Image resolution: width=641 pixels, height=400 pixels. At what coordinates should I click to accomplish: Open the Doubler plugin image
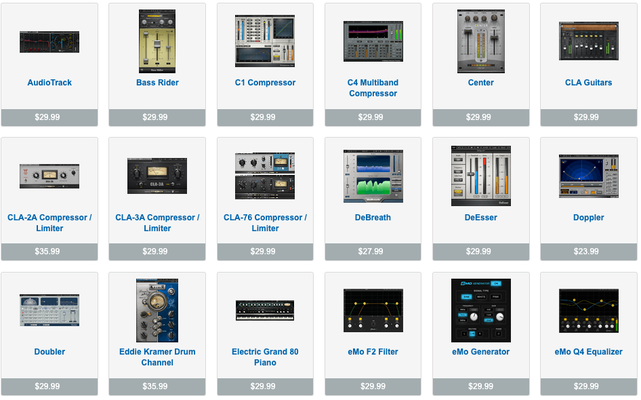[x=49, y=310]
